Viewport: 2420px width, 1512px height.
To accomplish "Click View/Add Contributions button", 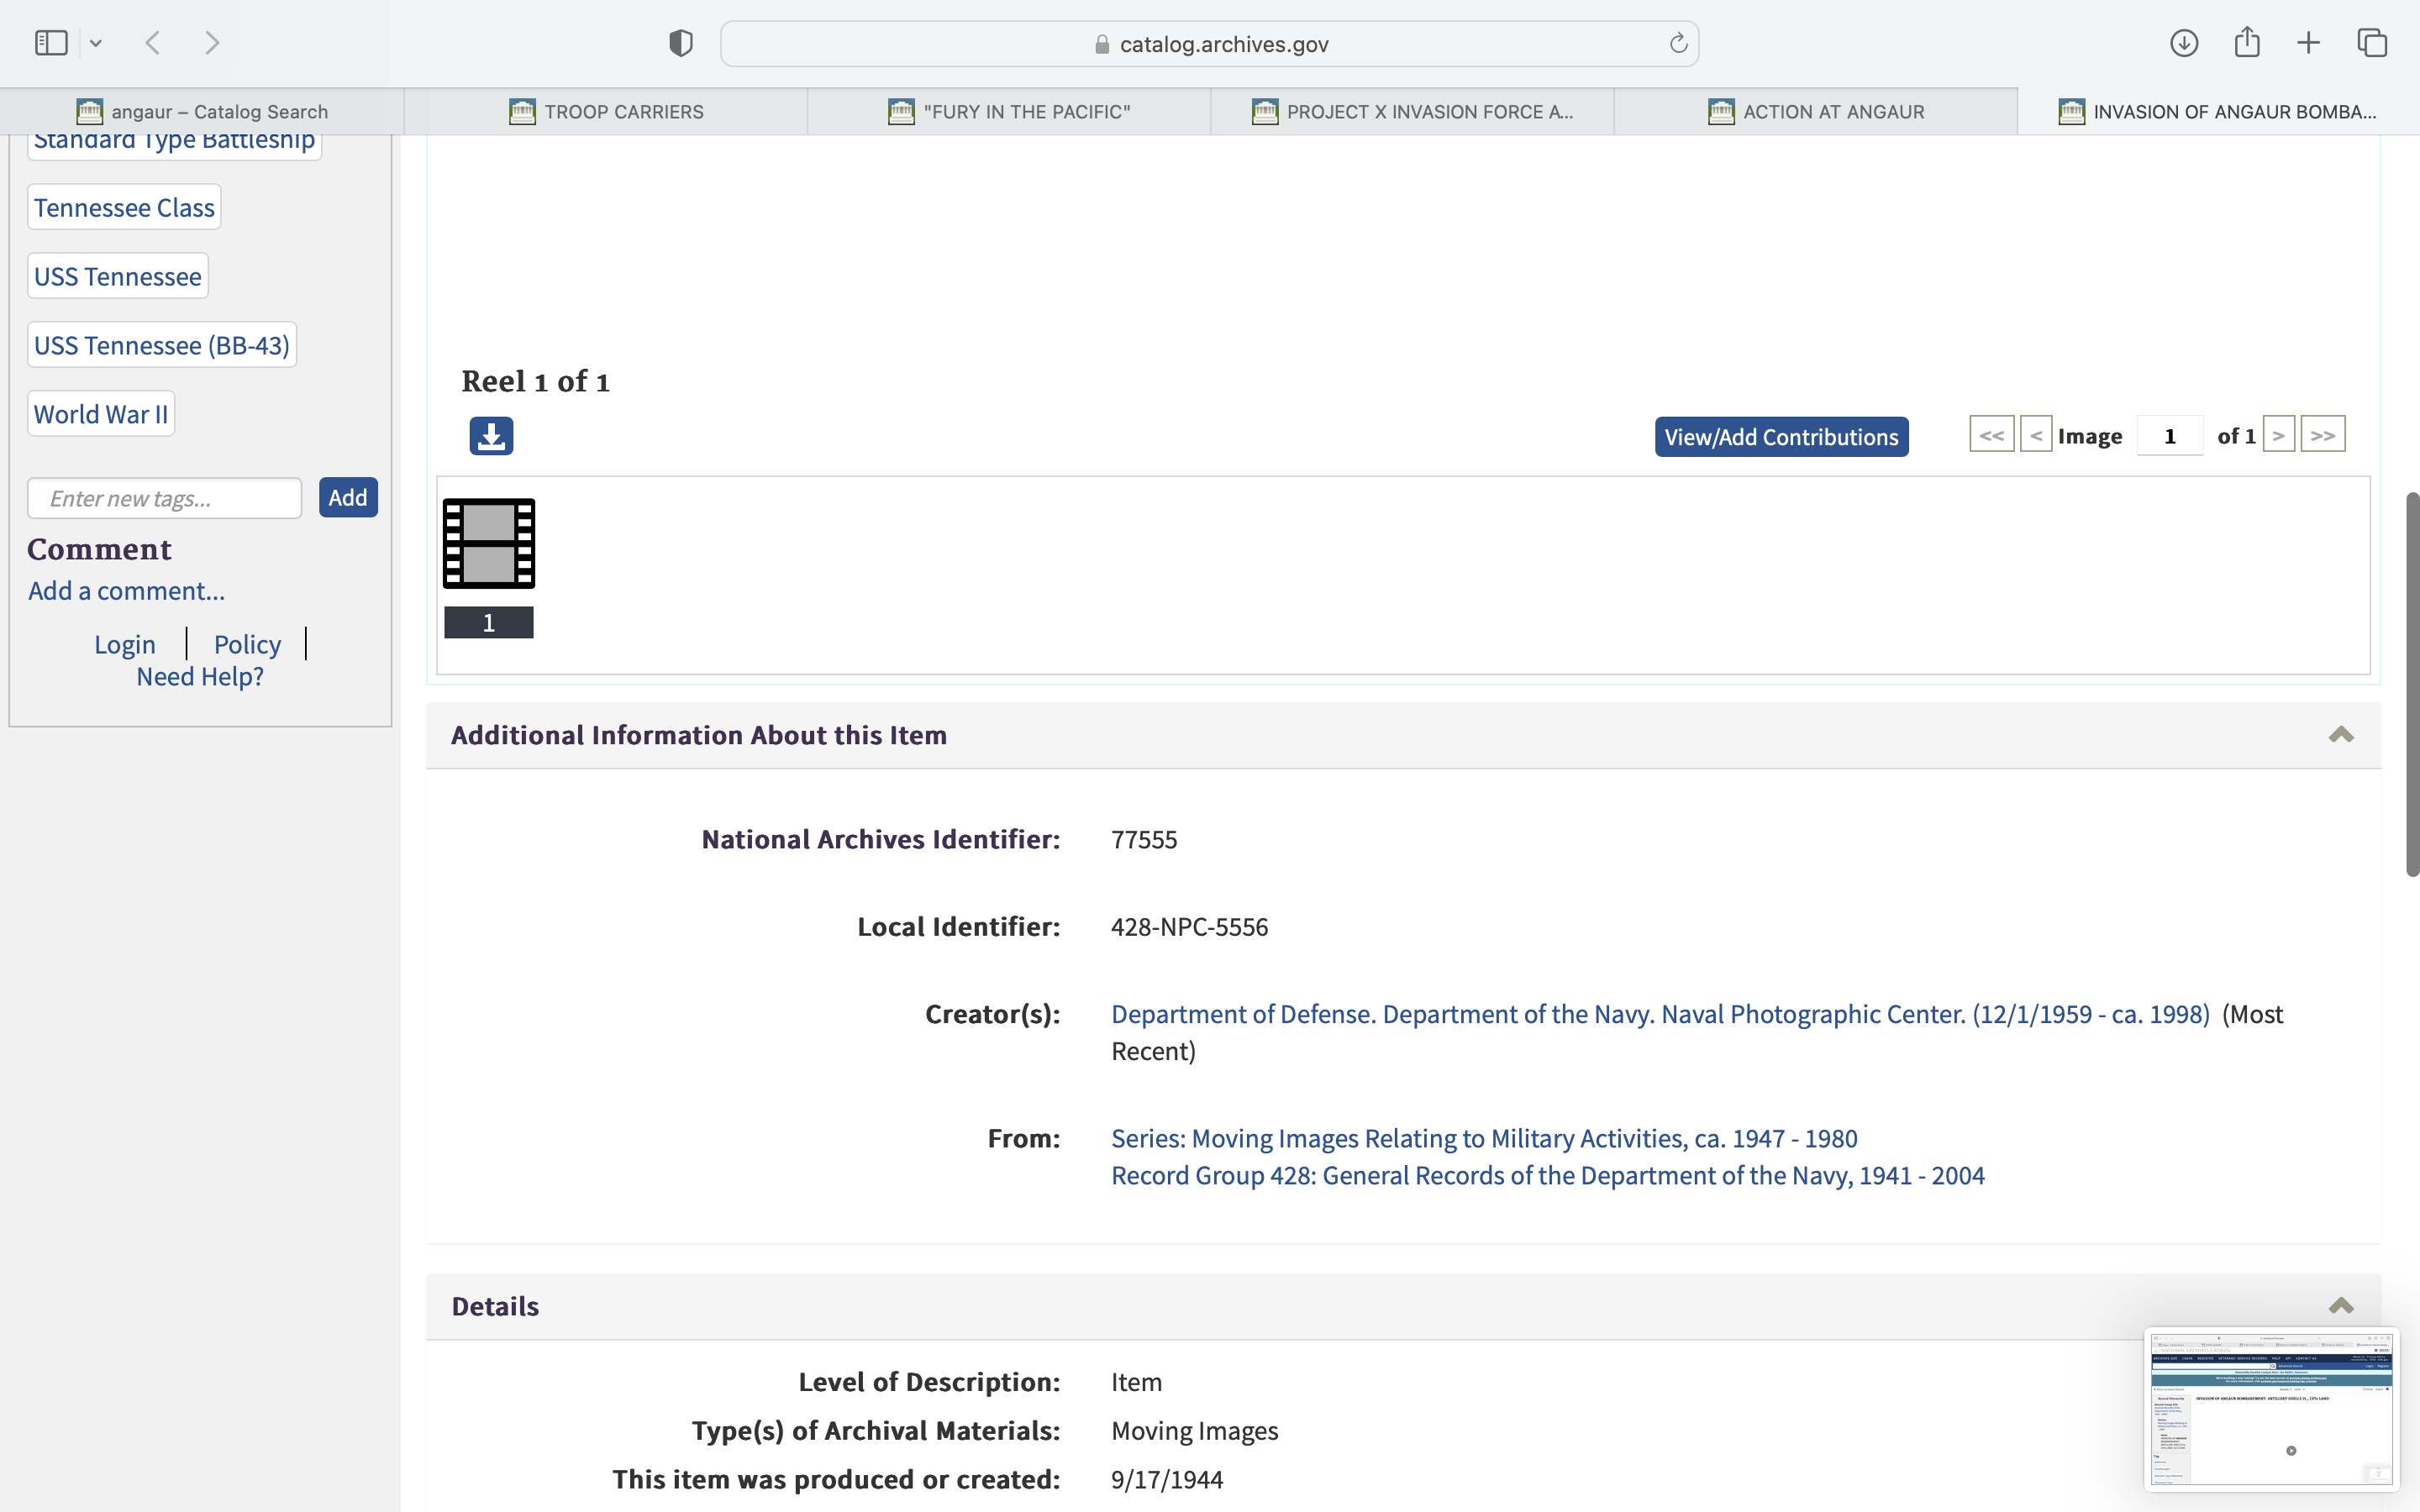I will (1781, 437).
